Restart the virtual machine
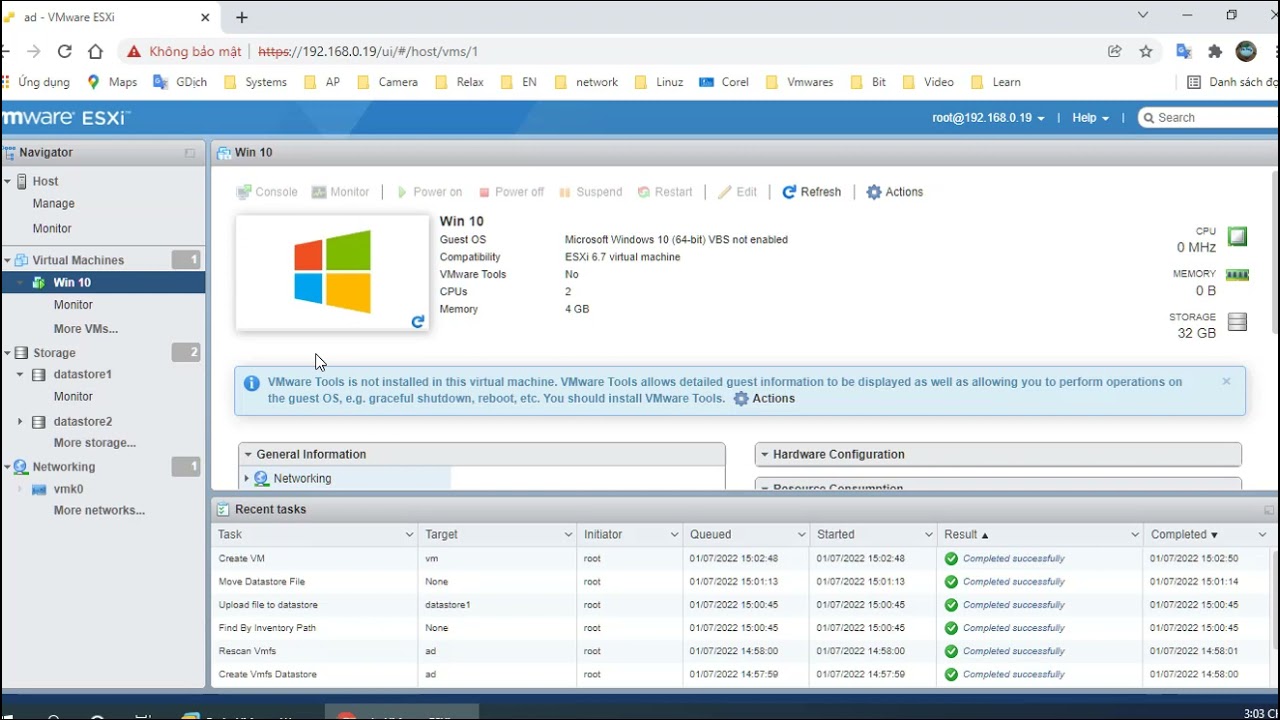 pos(665,192)
